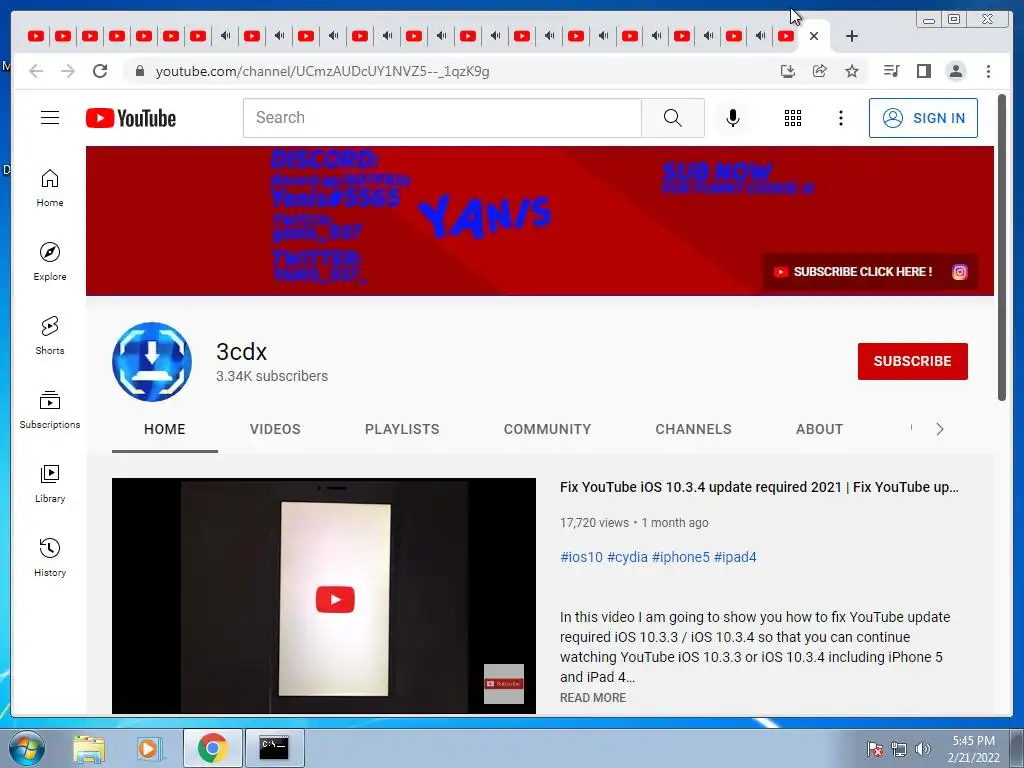Toggle the YouTube guide hamburger menu
This screenshot has width=1024, height=768.
50,118
